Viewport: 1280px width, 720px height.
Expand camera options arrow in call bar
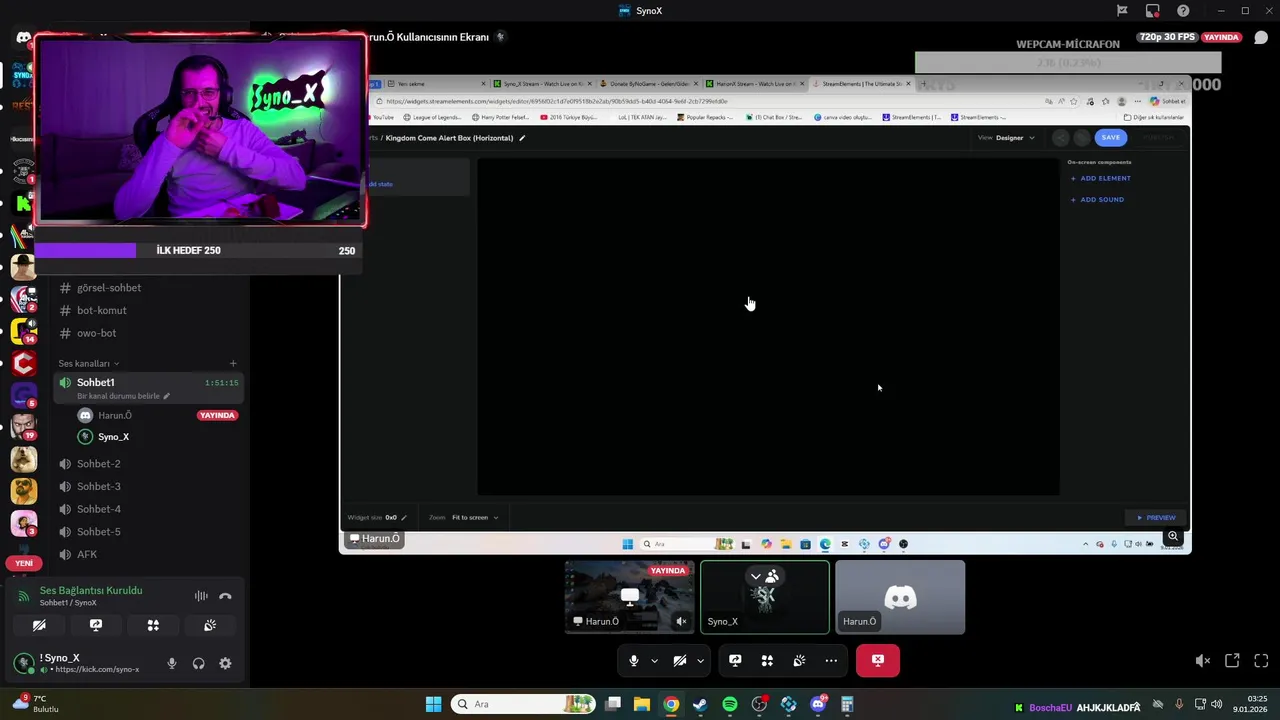click(700, 661)
